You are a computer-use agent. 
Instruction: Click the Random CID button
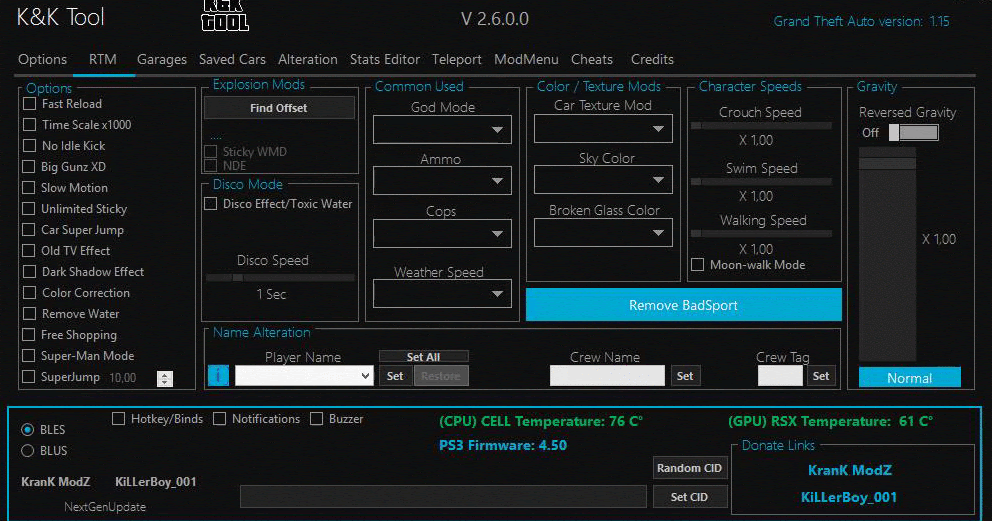[689, 468]
